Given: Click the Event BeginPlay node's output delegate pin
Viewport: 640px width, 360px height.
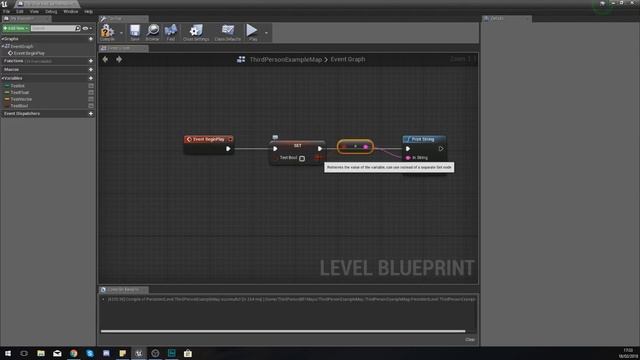Looking at the screenshot, I should (x=231, y=139).
